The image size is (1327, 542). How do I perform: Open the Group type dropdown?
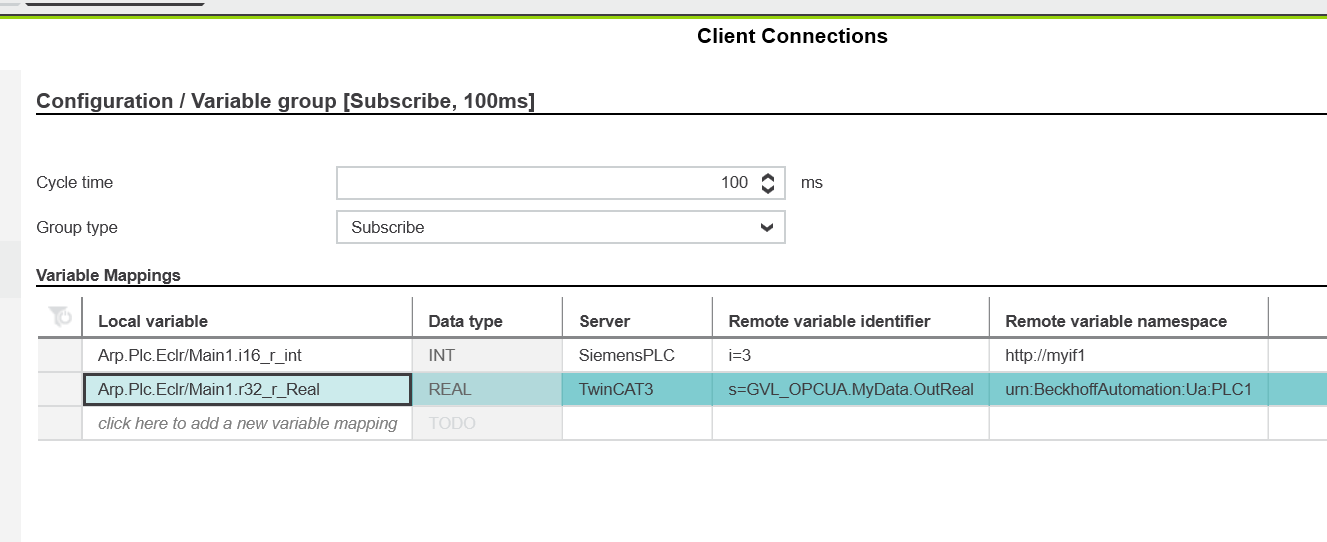561,227
